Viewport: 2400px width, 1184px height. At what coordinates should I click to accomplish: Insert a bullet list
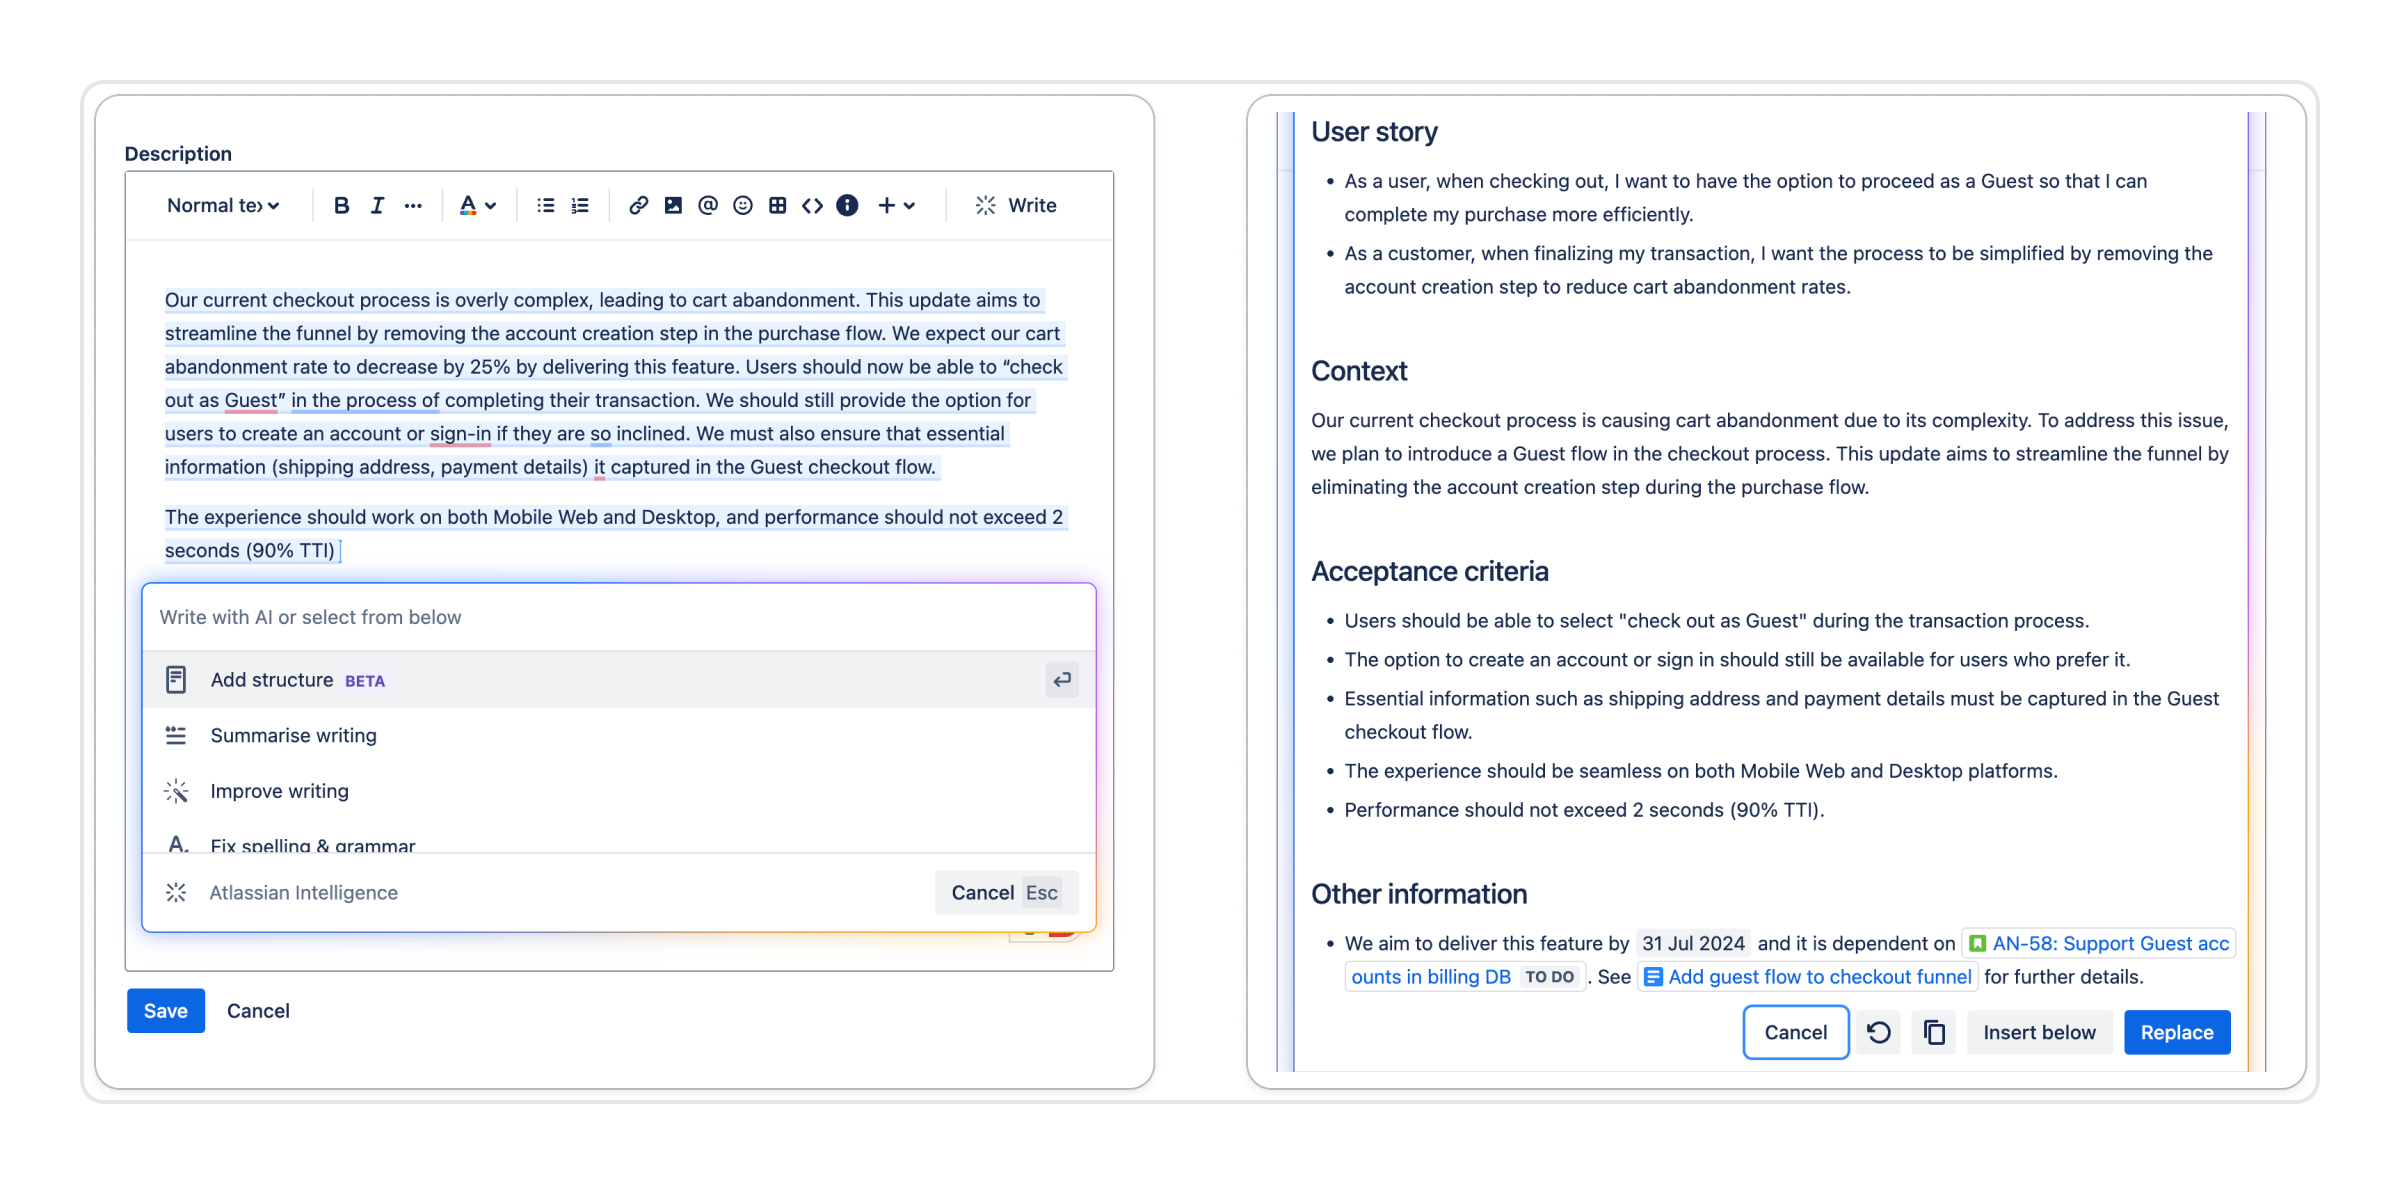coord(545,205)
